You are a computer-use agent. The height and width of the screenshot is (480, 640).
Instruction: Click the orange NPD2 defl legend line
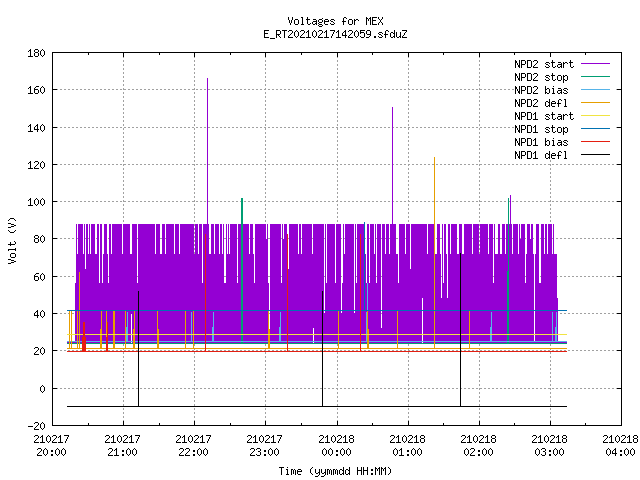(595, 102)
